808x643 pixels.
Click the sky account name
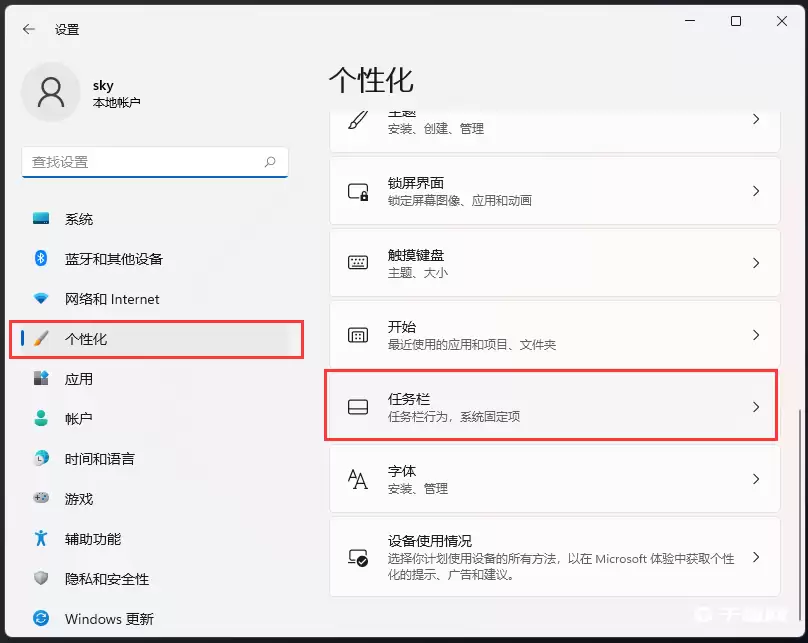tap(103, 85)
